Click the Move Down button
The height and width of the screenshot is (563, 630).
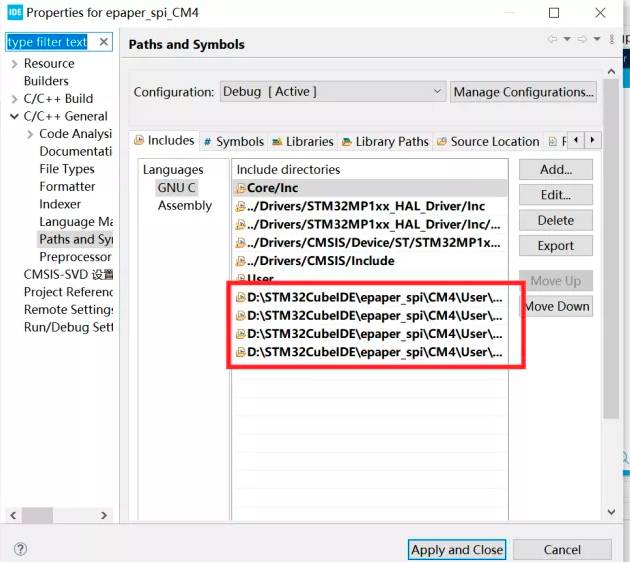point(558,307)
